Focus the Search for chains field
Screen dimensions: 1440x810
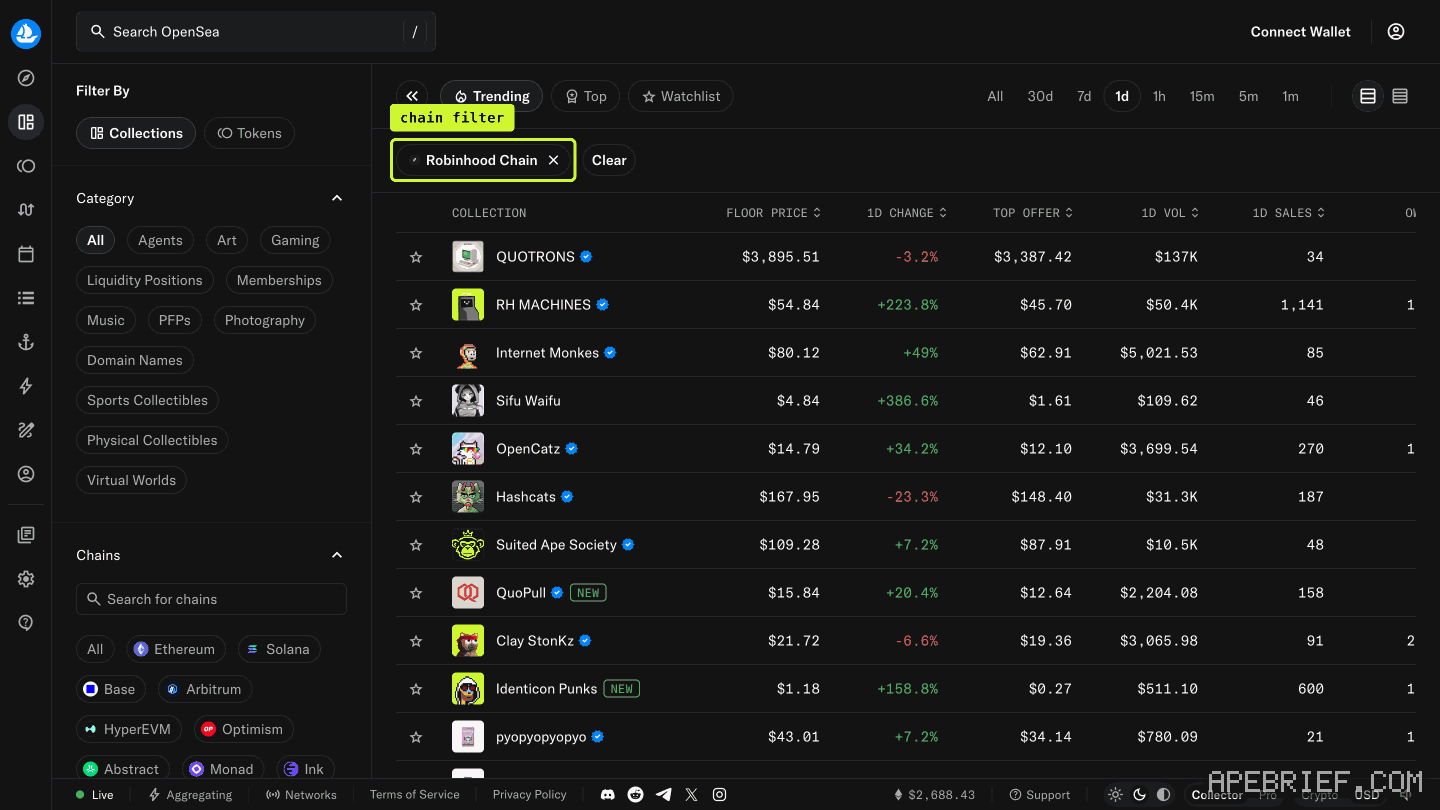point(211,599)
